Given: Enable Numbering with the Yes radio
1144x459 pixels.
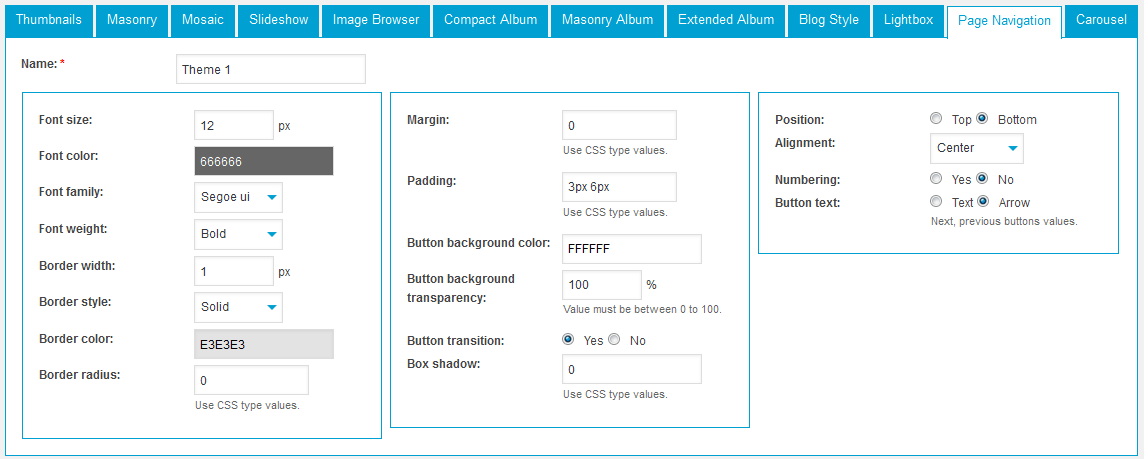Looking at the screenshot, I should [936, 179].
